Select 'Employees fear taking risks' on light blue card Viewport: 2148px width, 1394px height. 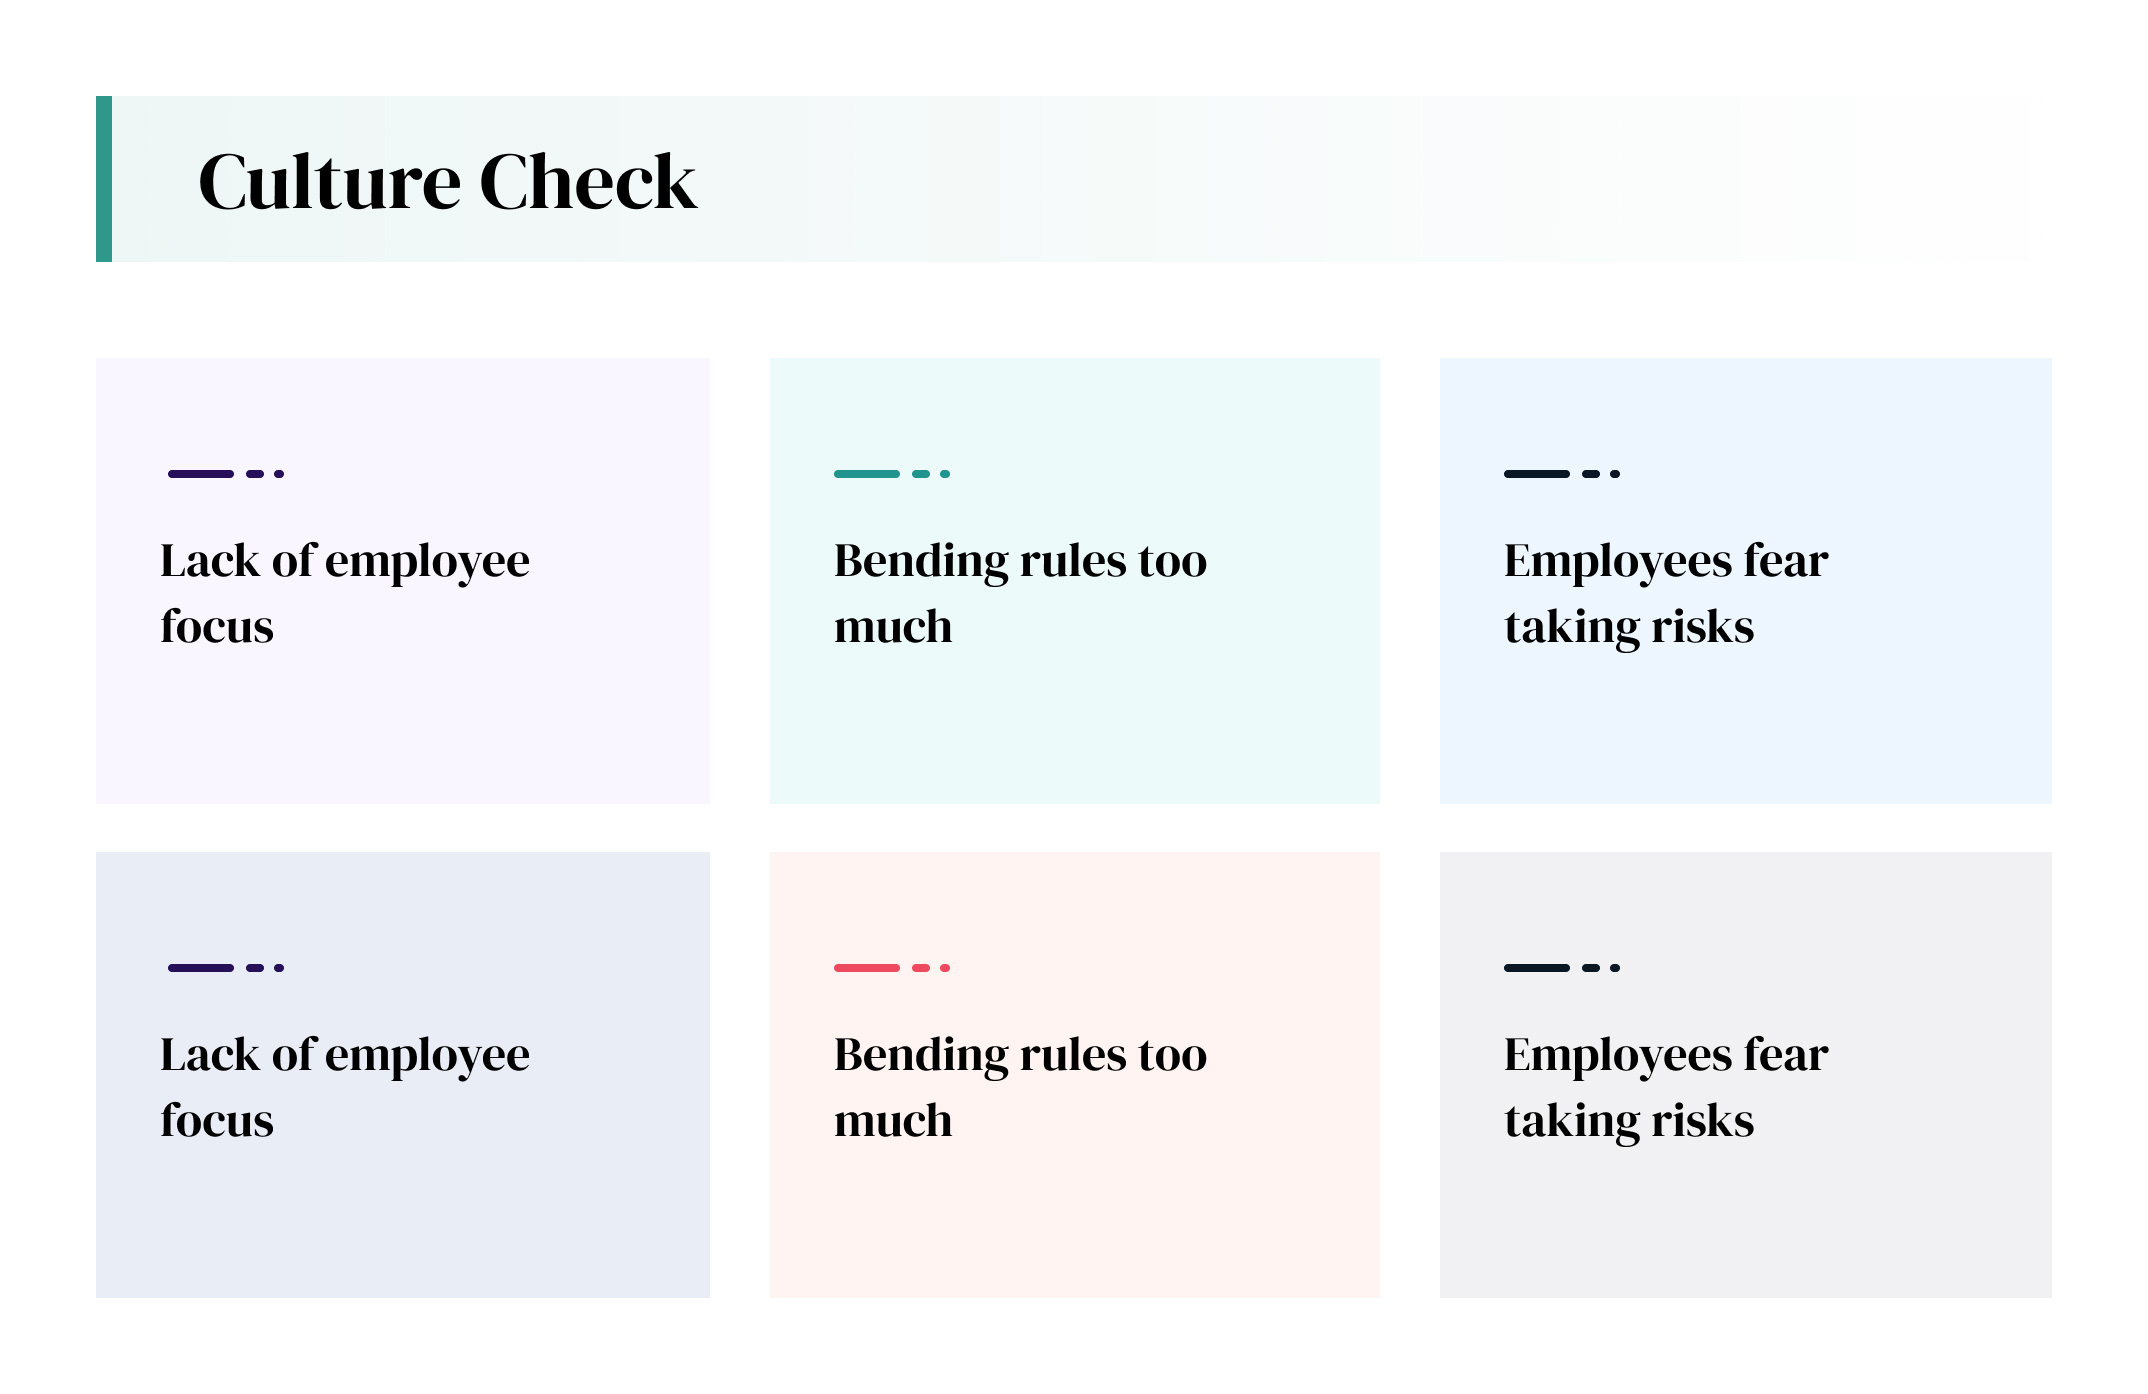[1666, 594]
